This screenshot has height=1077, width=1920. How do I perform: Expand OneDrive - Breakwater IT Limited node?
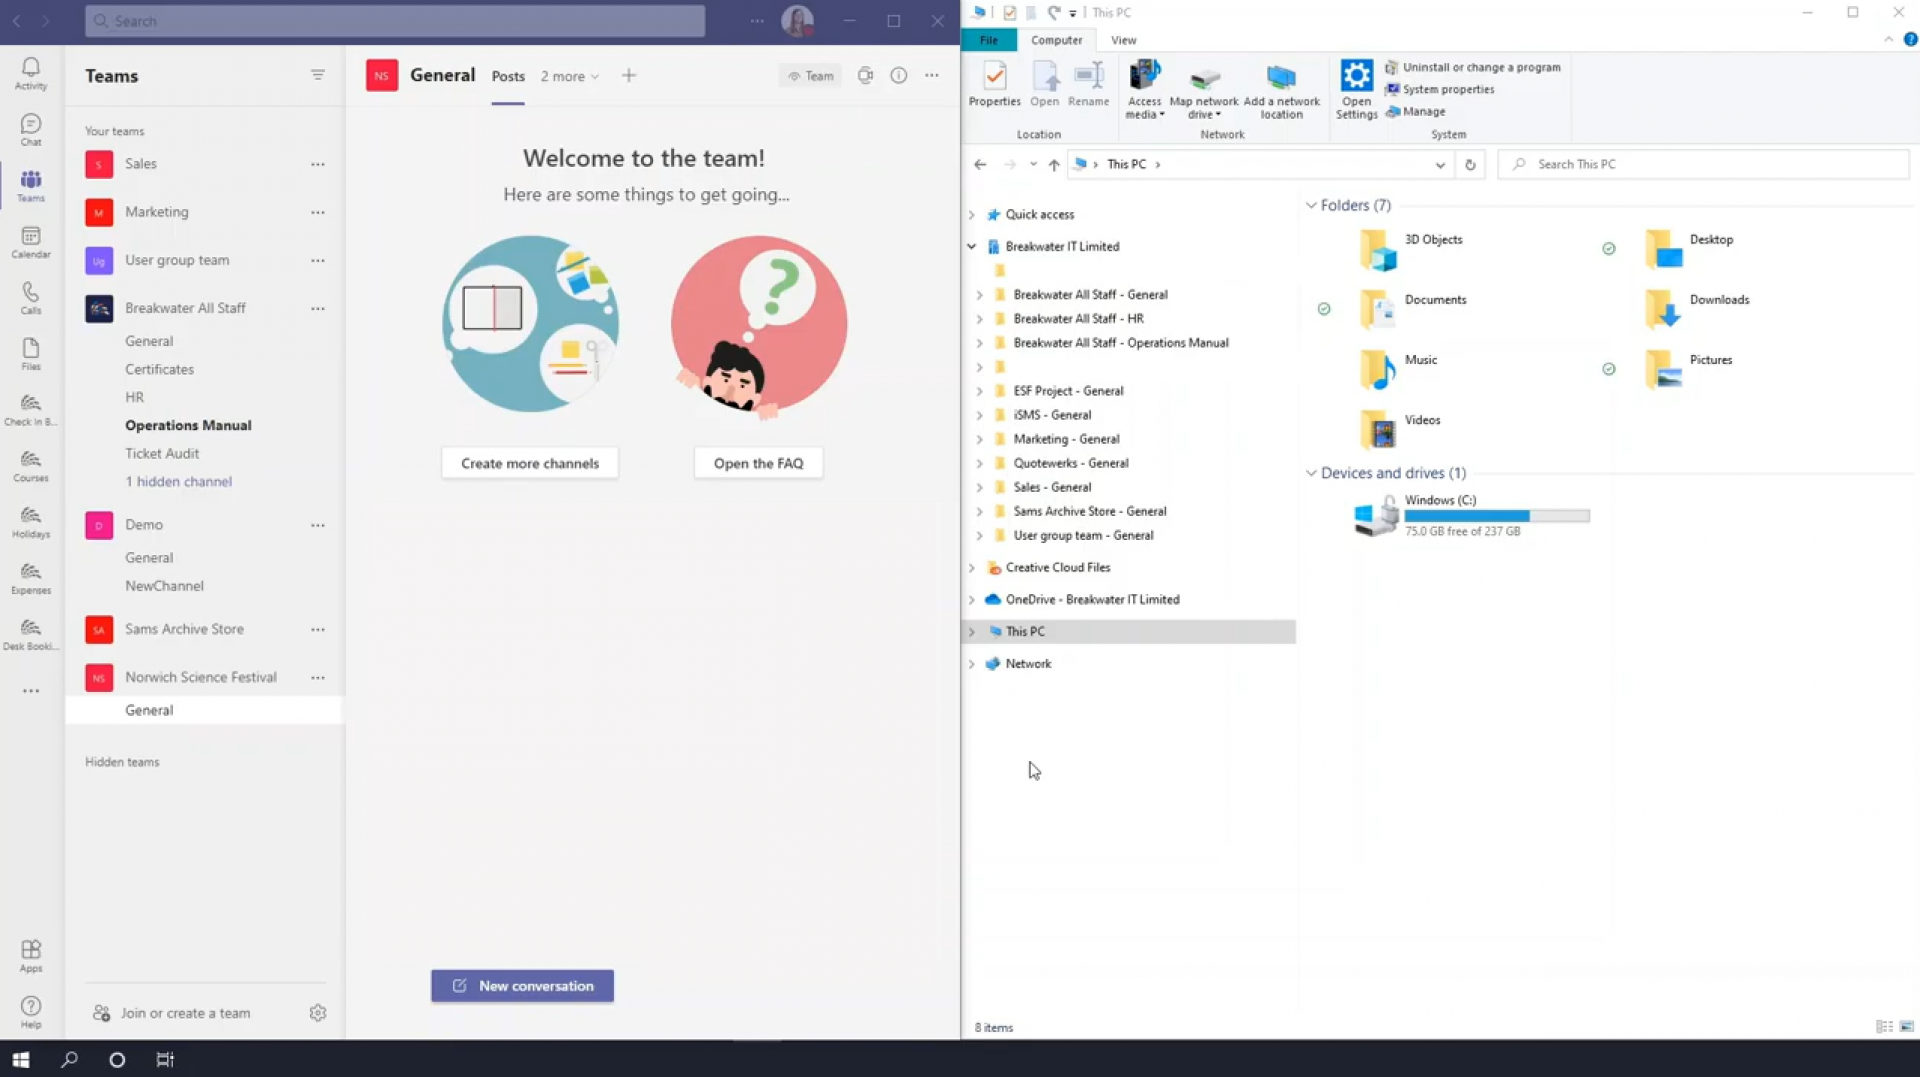click(971, 600)
